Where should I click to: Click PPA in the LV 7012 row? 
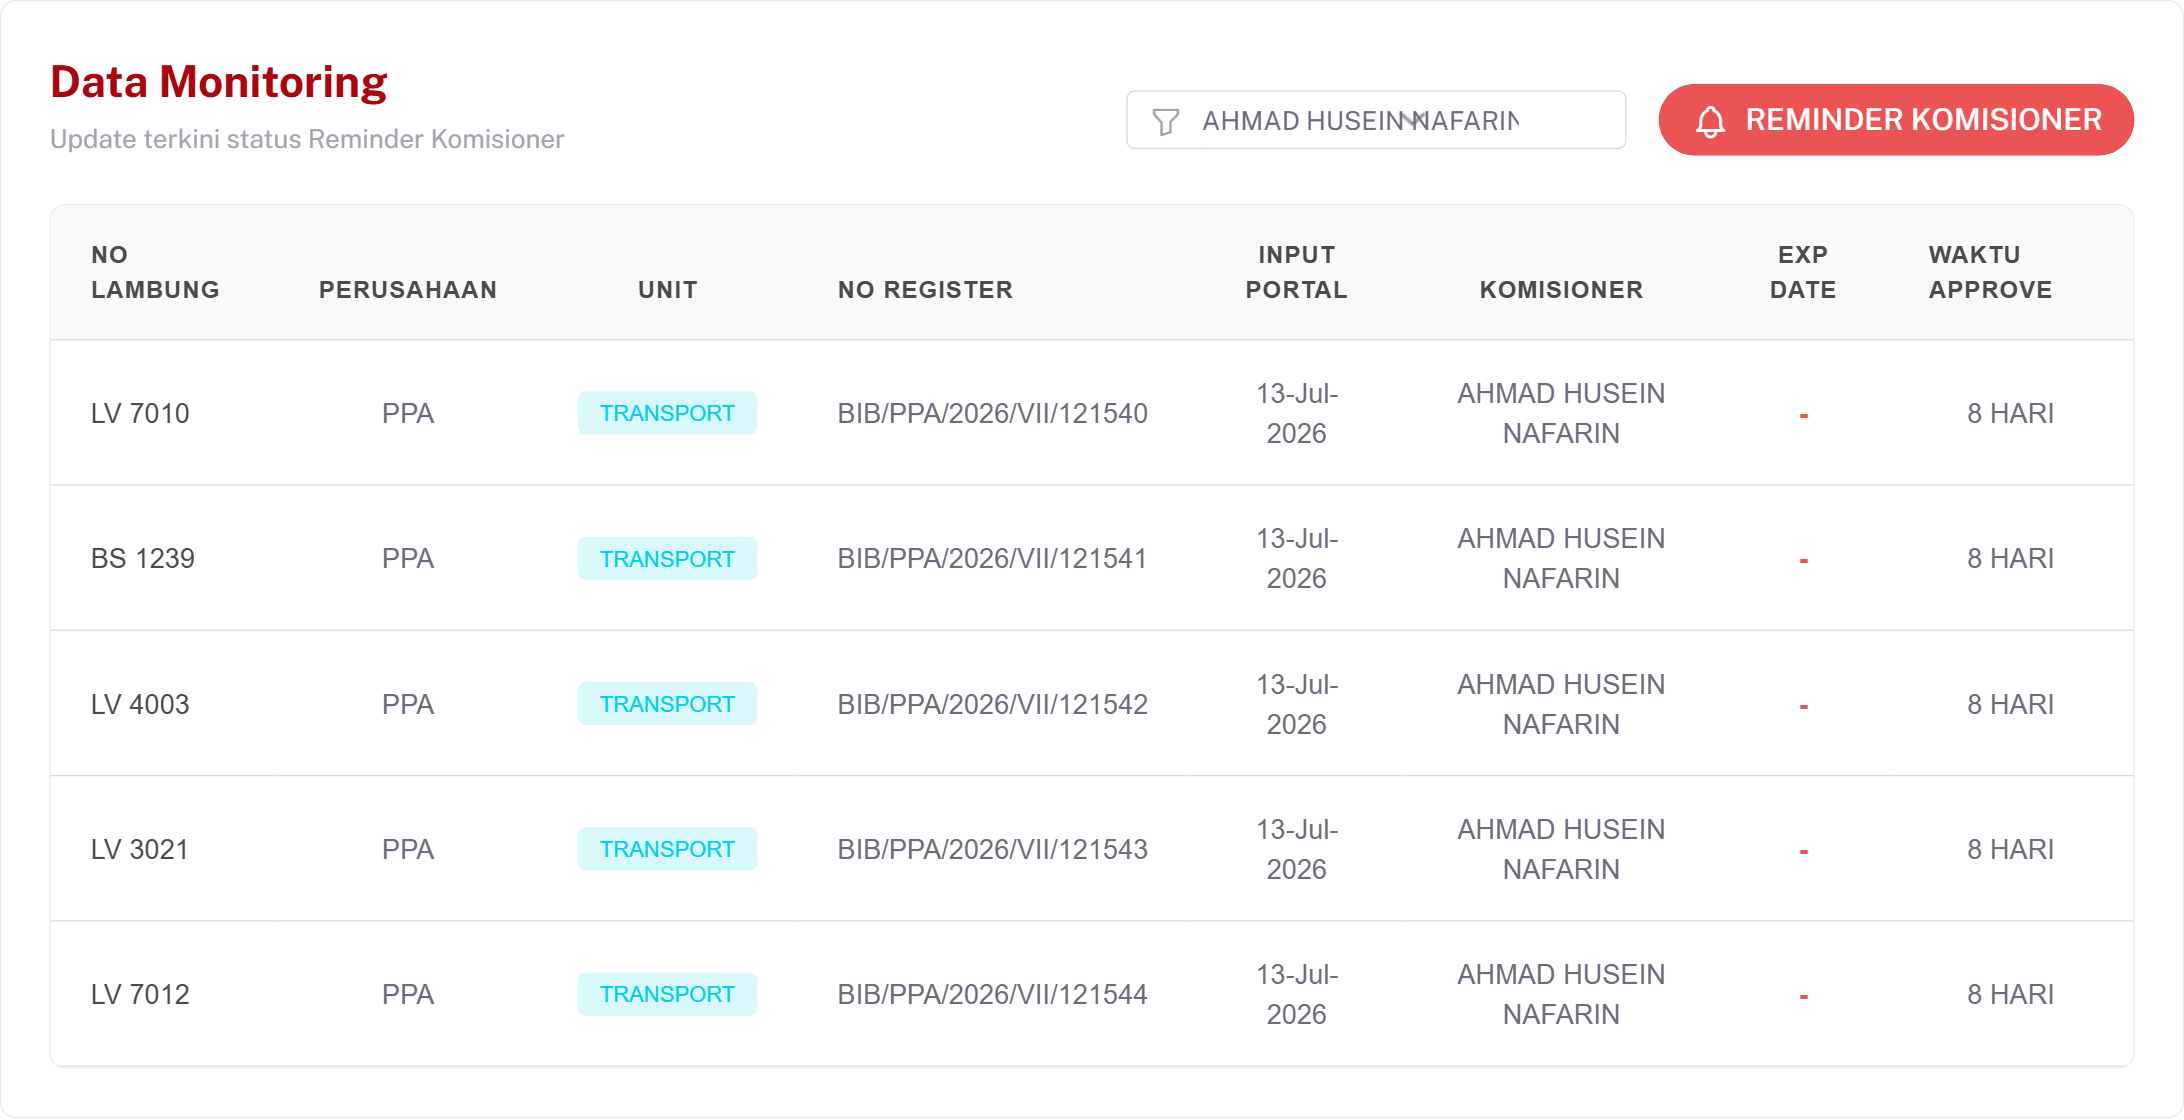[408, 994]
